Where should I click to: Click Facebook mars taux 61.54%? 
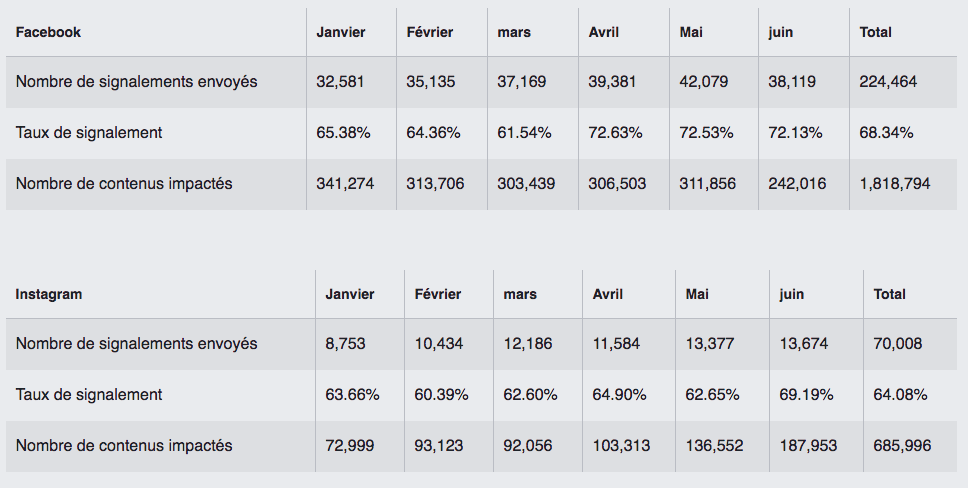point(524,133)
